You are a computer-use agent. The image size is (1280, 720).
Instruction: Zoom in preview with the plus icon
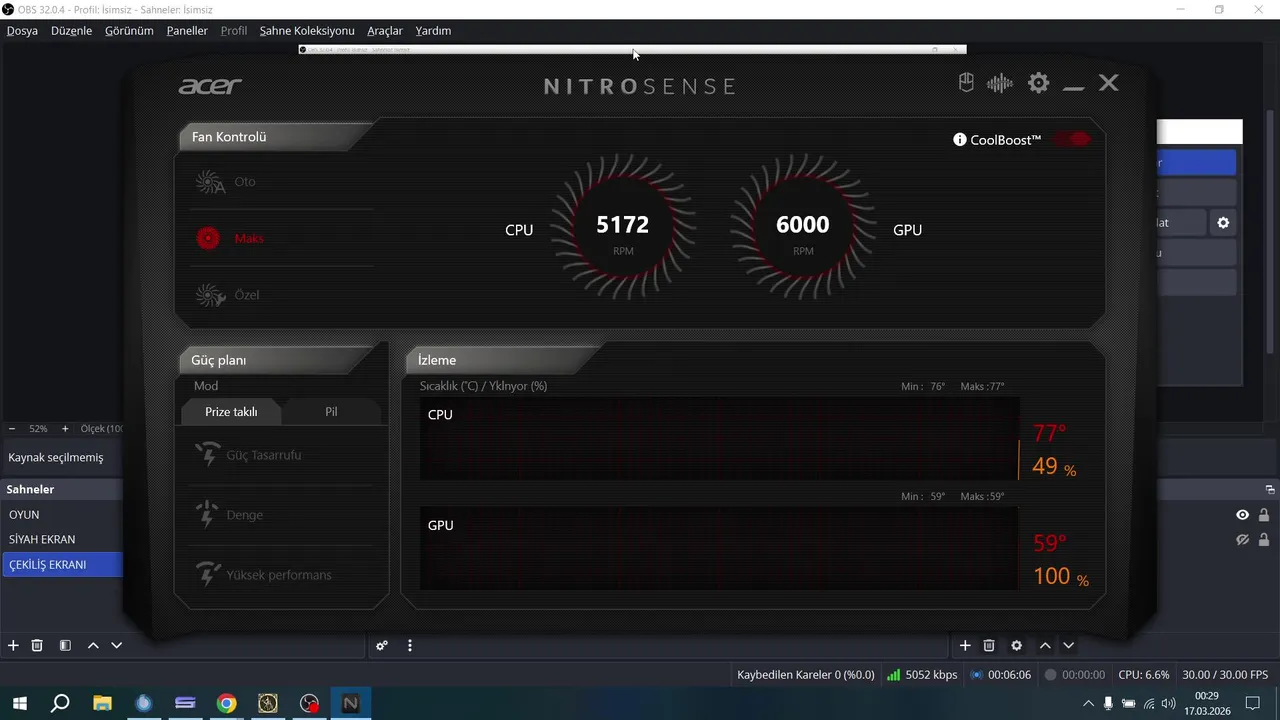point(65,428)
